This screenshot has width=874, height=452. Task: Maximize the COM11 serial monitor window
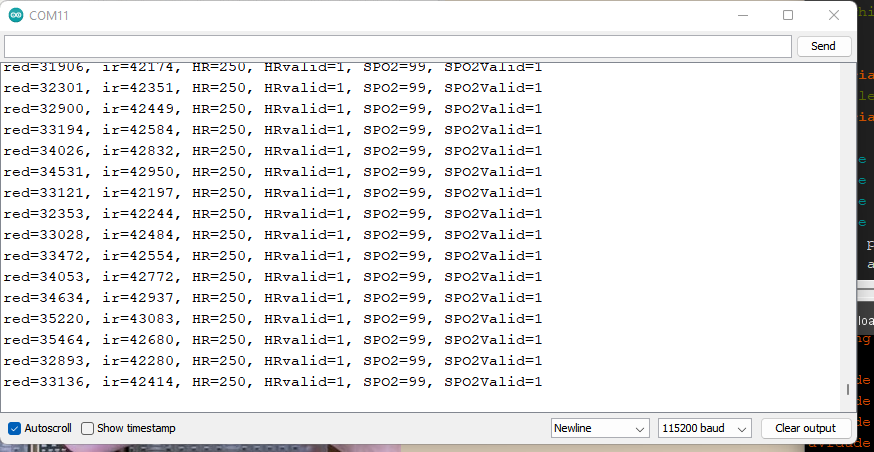pyautogui.click(x=788, y=16)
